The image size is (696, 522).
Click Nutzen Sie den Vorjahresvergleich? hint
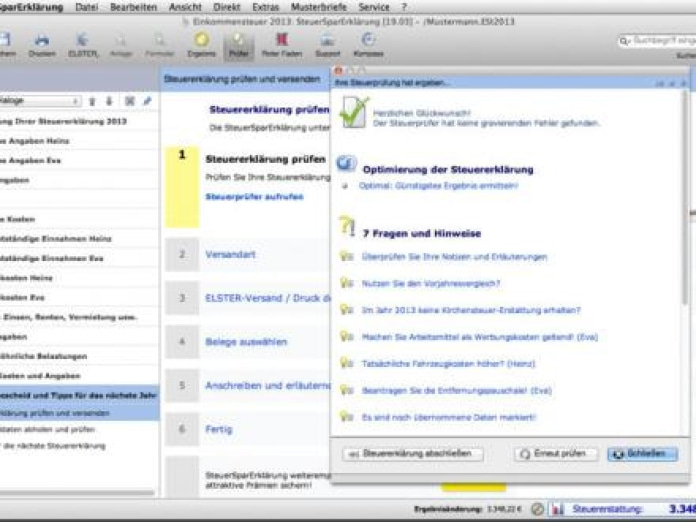pyautogui.click(x=431, y=283)
